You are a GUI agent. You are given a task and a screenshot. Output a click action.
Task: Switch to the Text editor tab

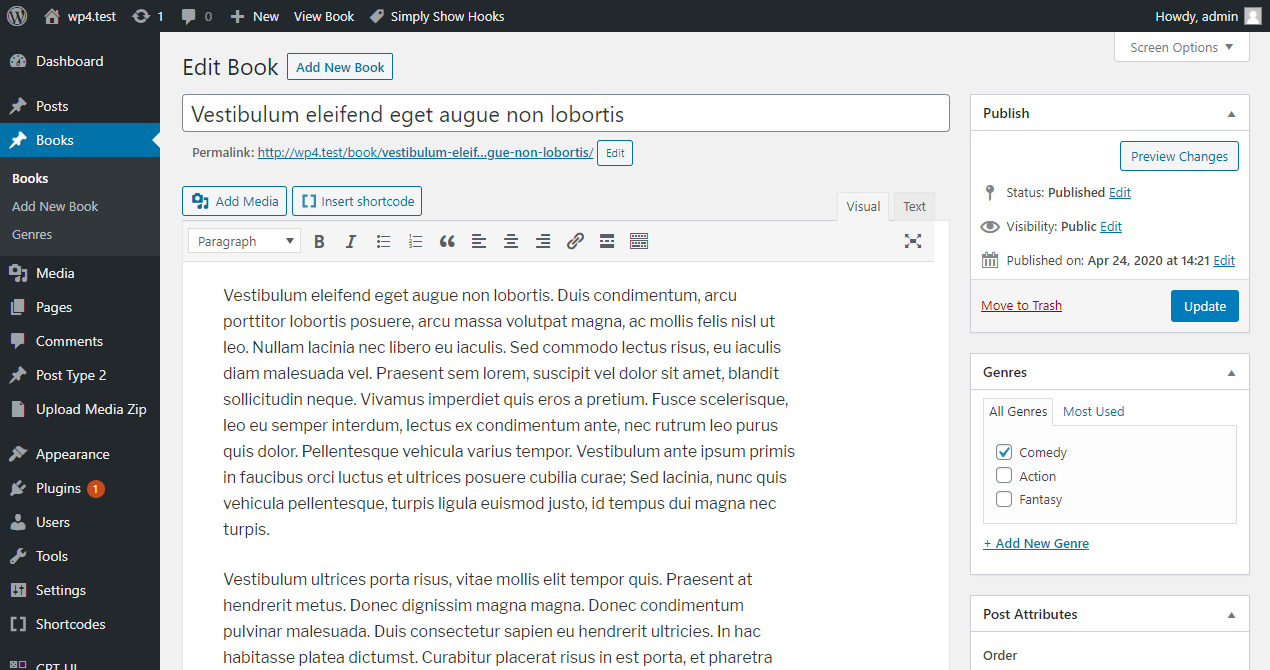click(x=914, y=207)
